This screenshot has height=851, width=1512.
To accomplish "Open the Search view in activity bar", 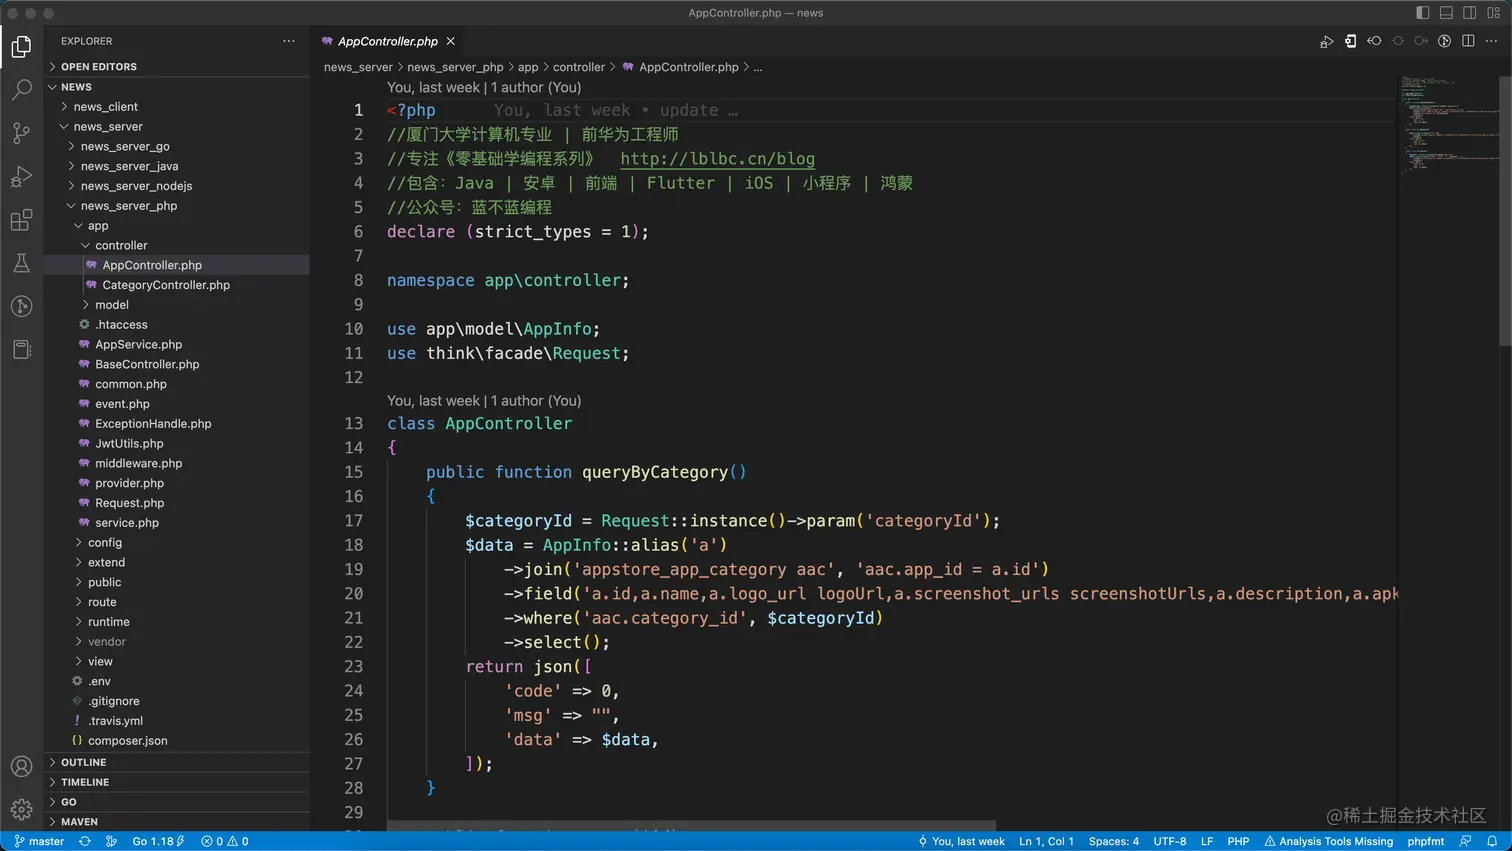I will 21,90.
